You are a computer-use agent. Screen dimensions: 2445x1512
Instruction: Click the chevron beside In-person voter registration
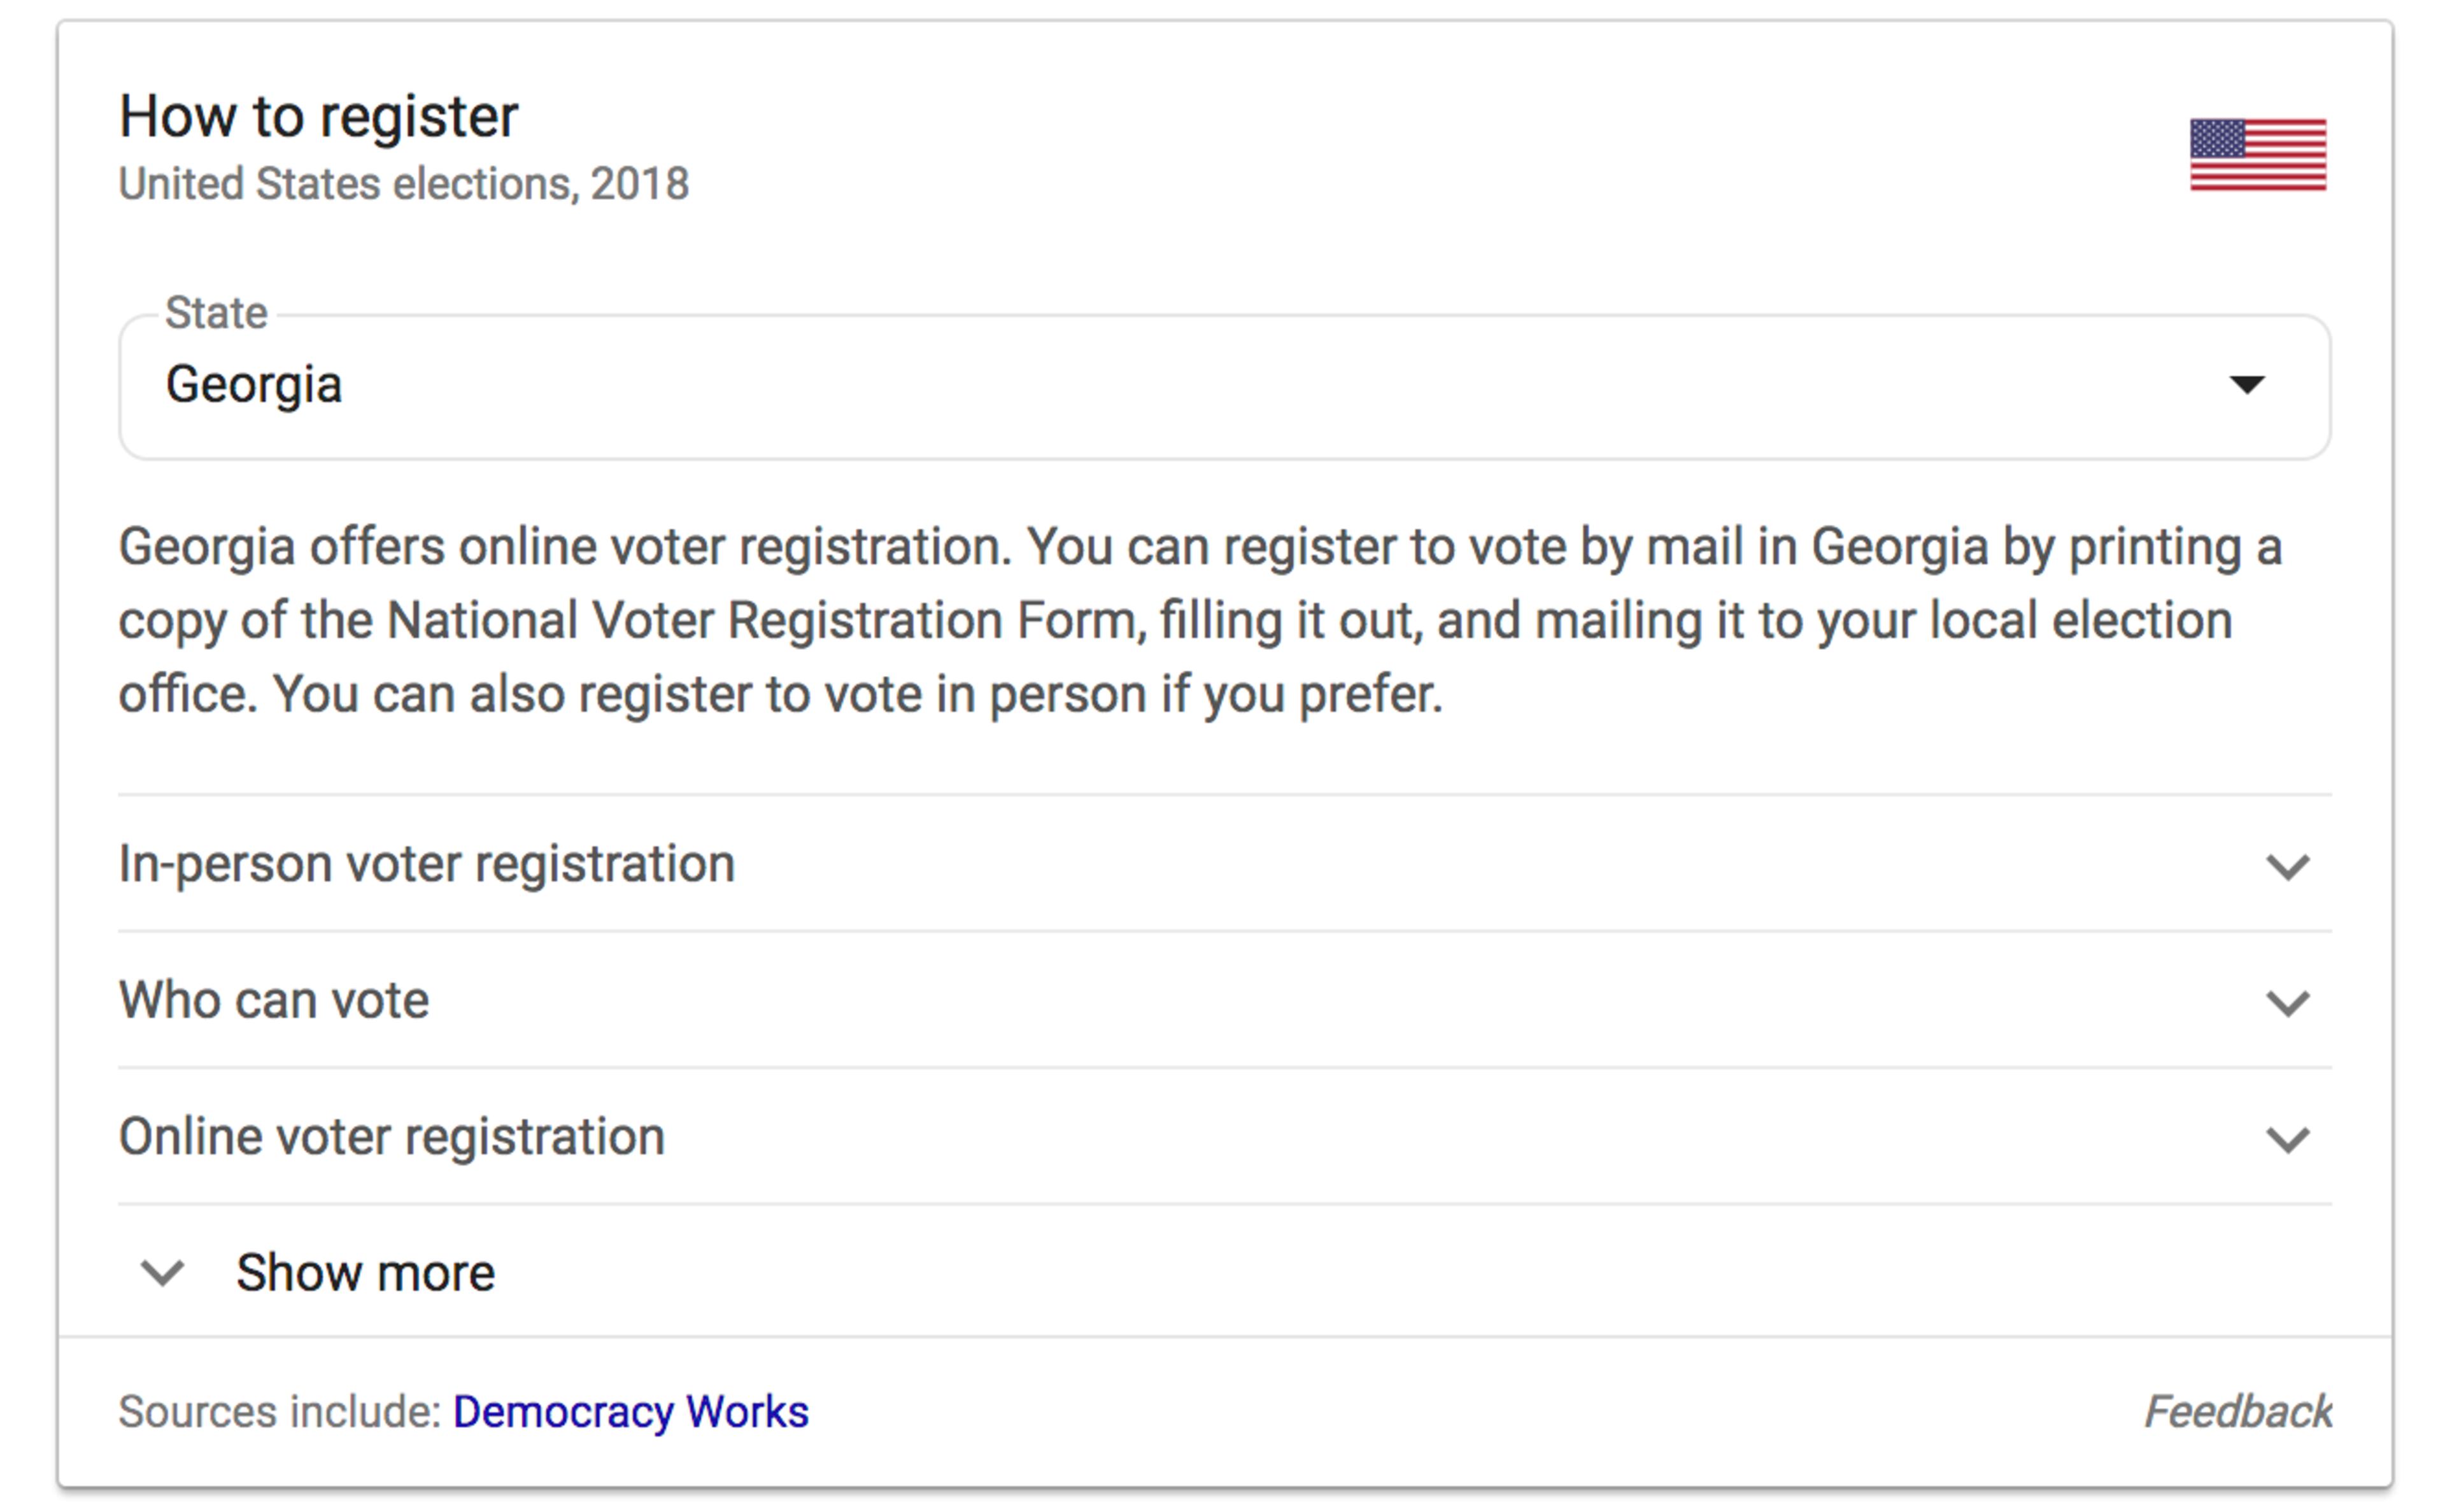(2287, 866)
